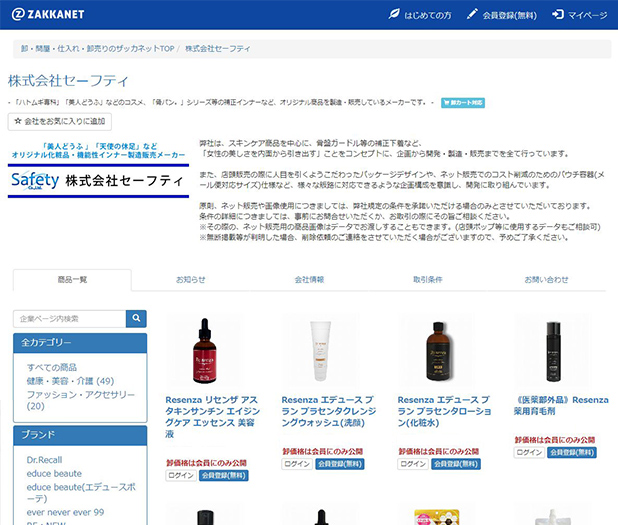Click ログイン under 薬用育毛剤 product
Viewport: 618px width, 525px height.
pyautogui.click(x=529, y=452)
